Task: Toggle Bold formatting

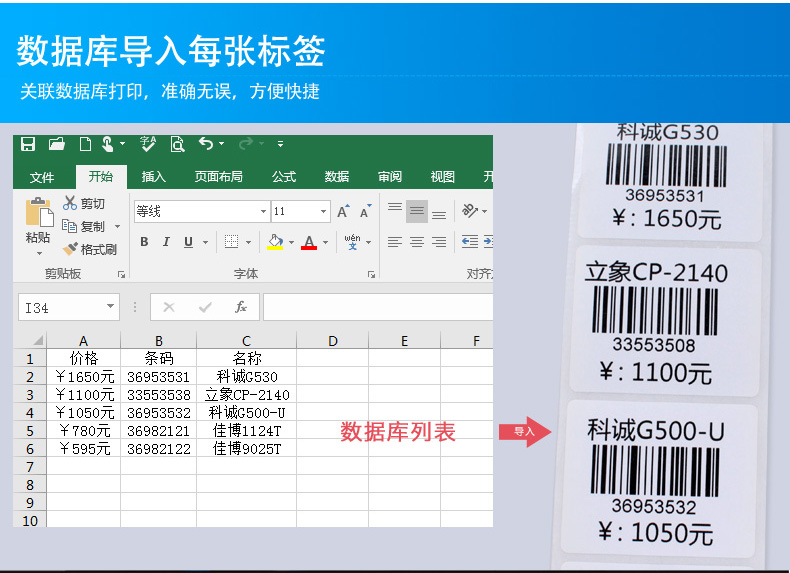Action: coord(144,242)
